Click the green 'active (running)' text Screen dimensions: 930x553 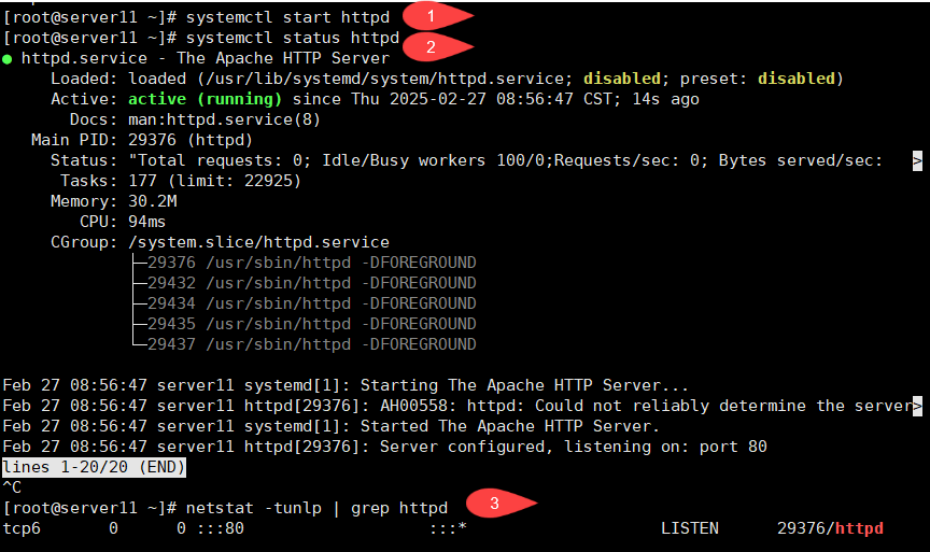205,99
